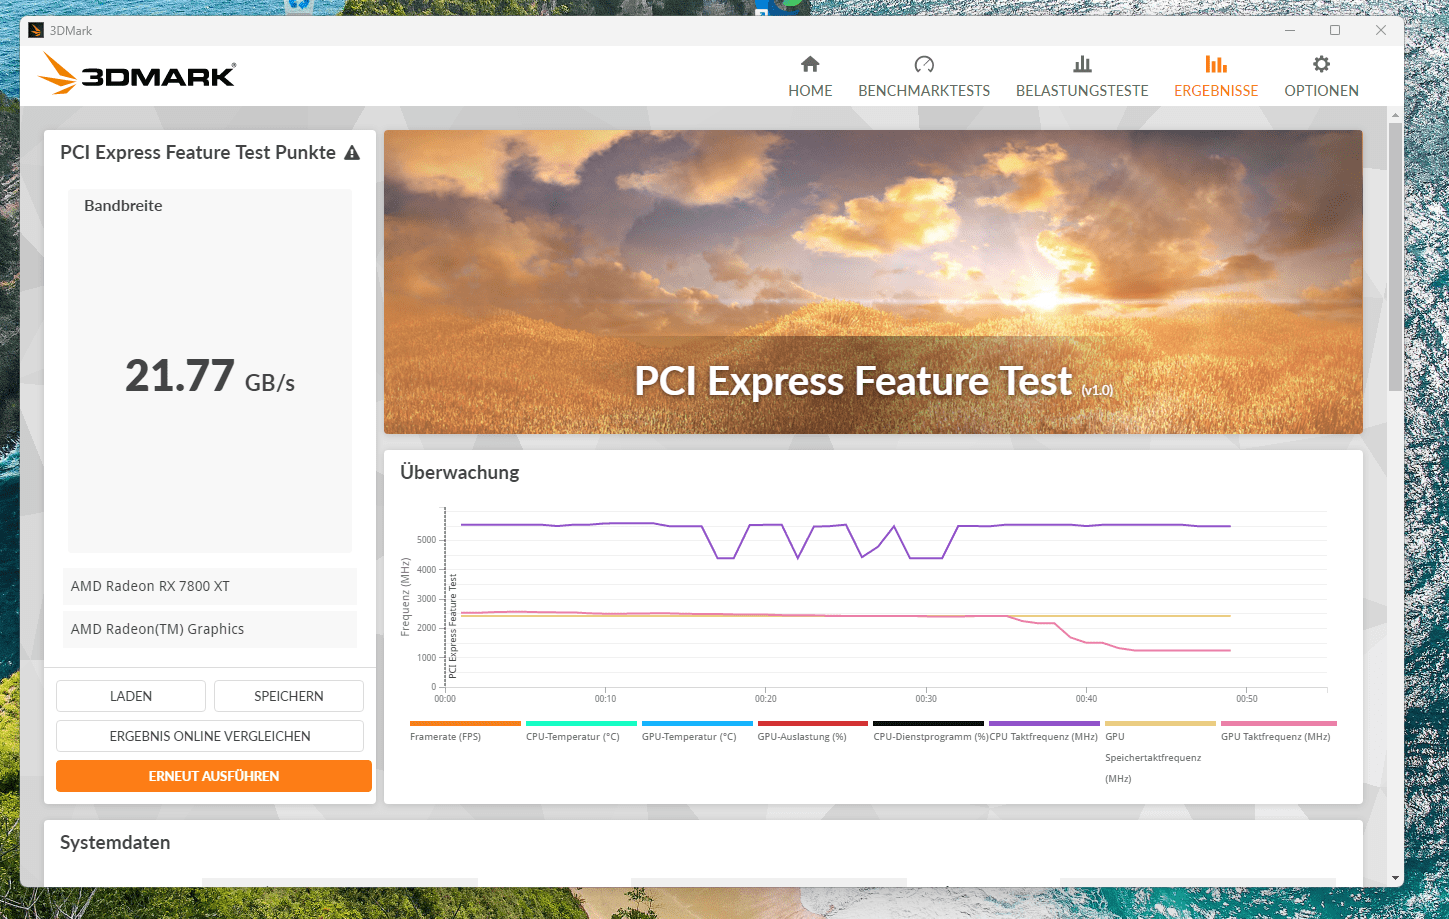Click the ERNEUT AUSFÜHREN button
The height and width of the screenshot is (919, 1449).
pyautogui.click(x=214, y=776)
